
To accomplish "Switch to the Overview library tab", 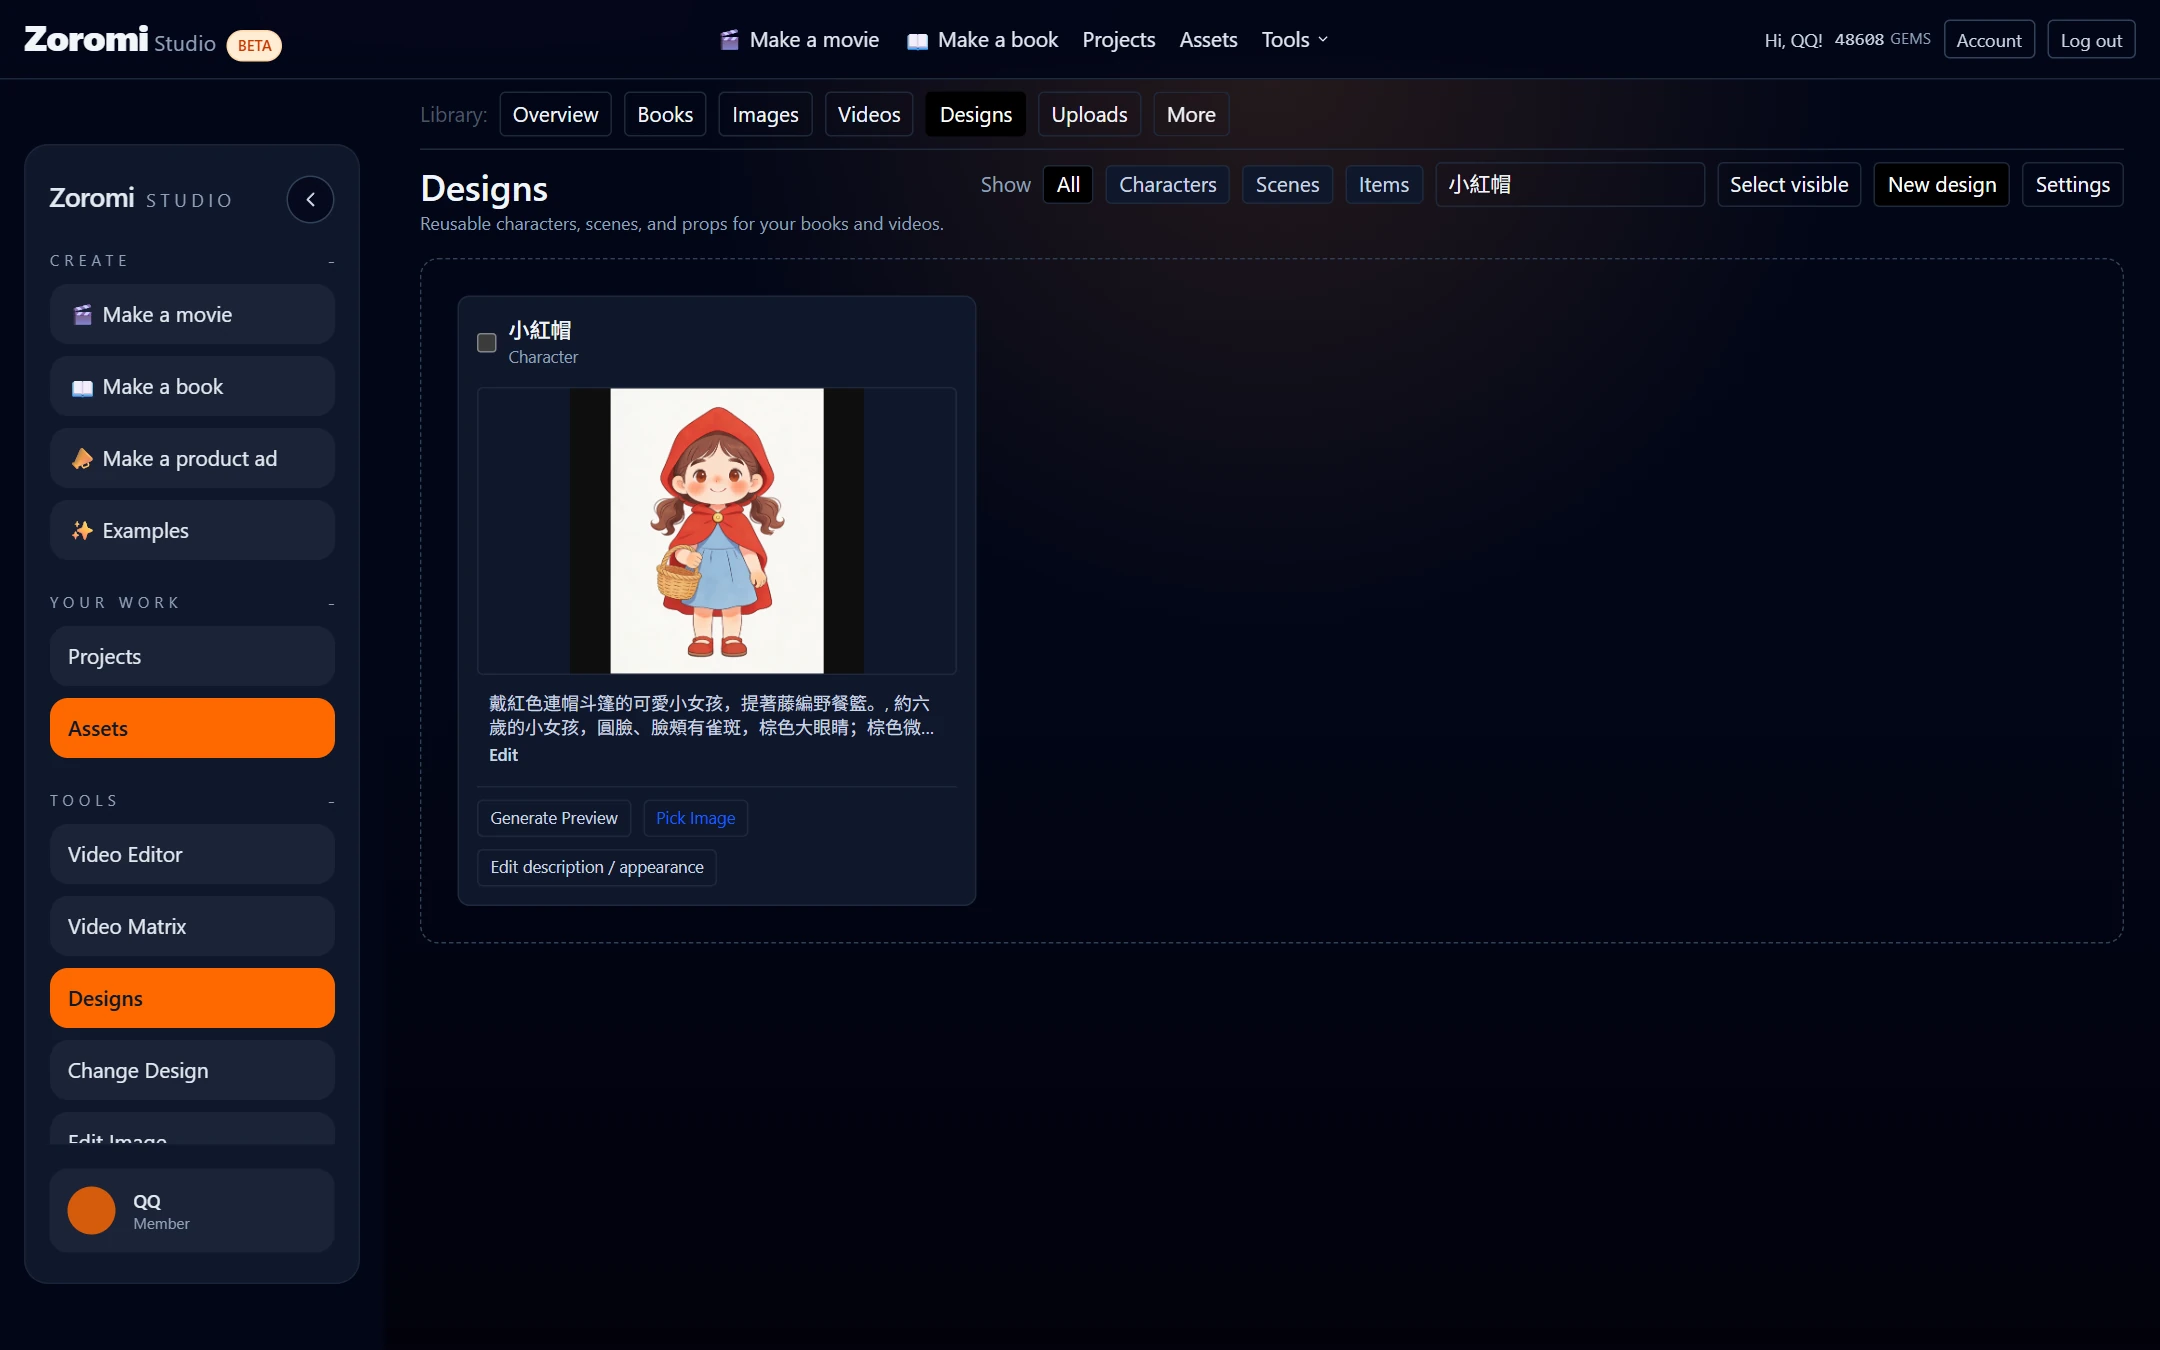I will 555,114.
